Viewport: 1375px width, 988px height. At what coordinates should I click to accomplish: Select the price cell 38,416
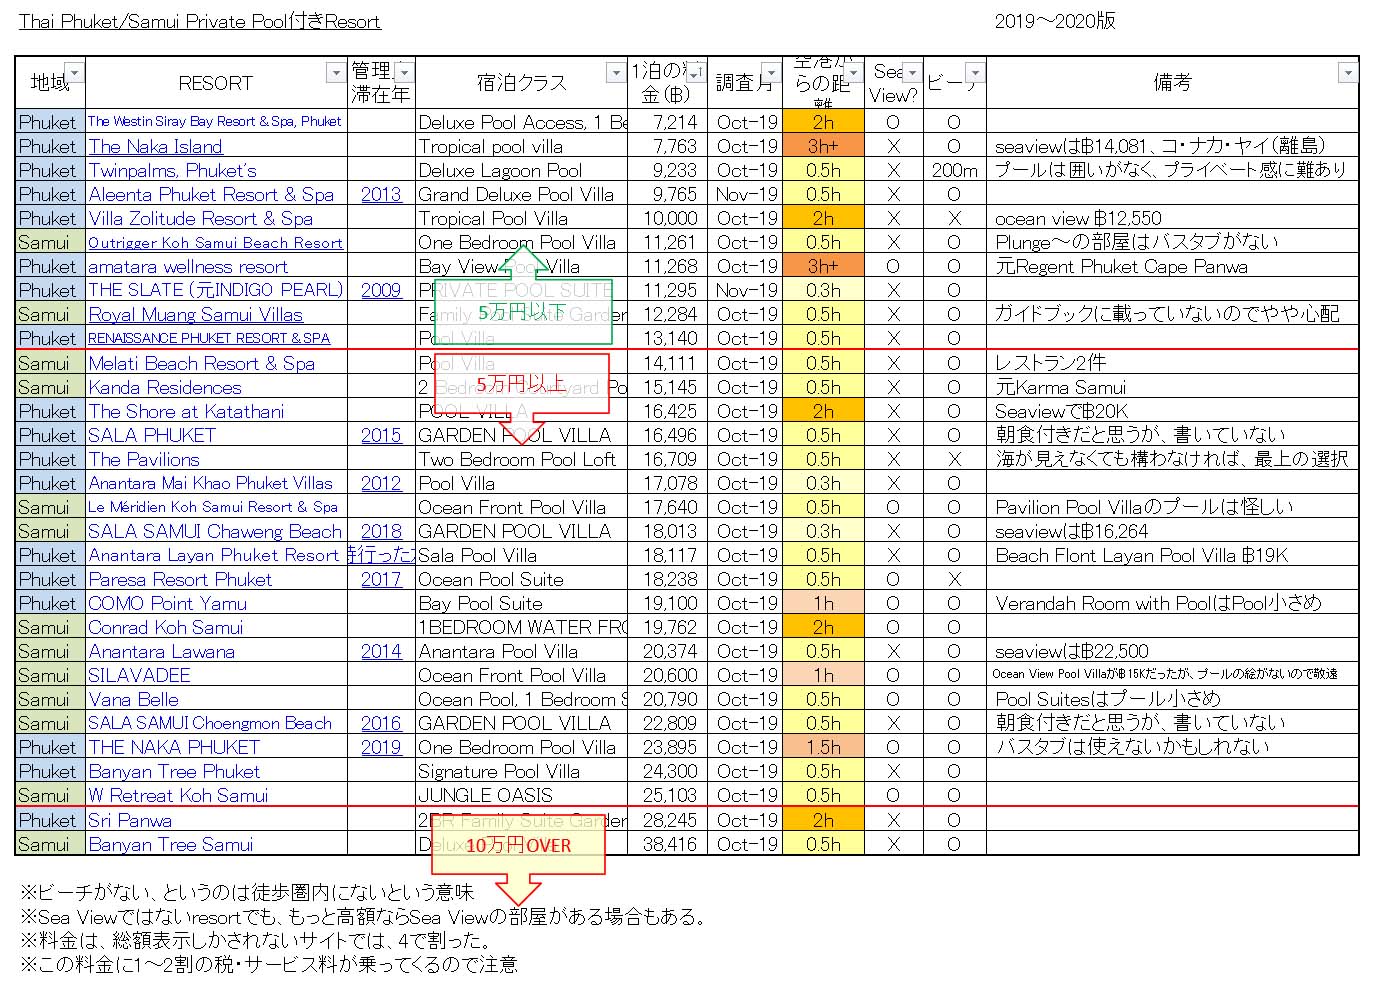(x=668, y=844)
